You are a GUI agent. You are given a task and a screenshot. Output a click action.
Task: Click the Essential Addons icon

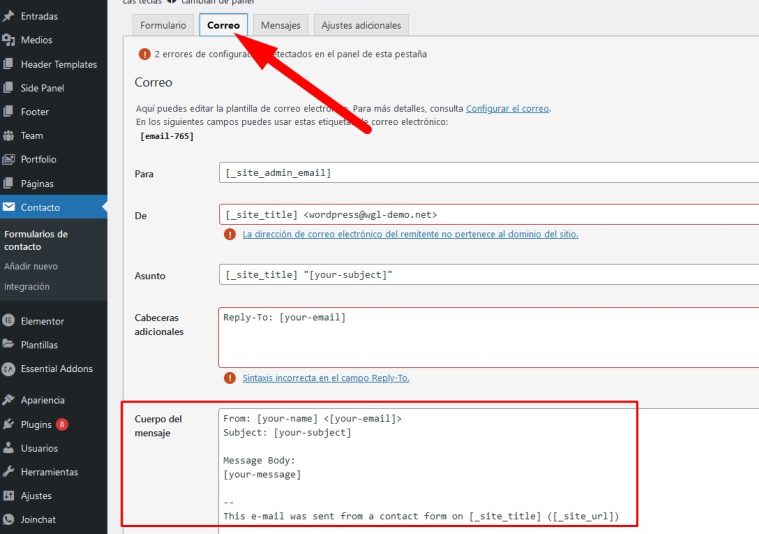pos(9,369)
